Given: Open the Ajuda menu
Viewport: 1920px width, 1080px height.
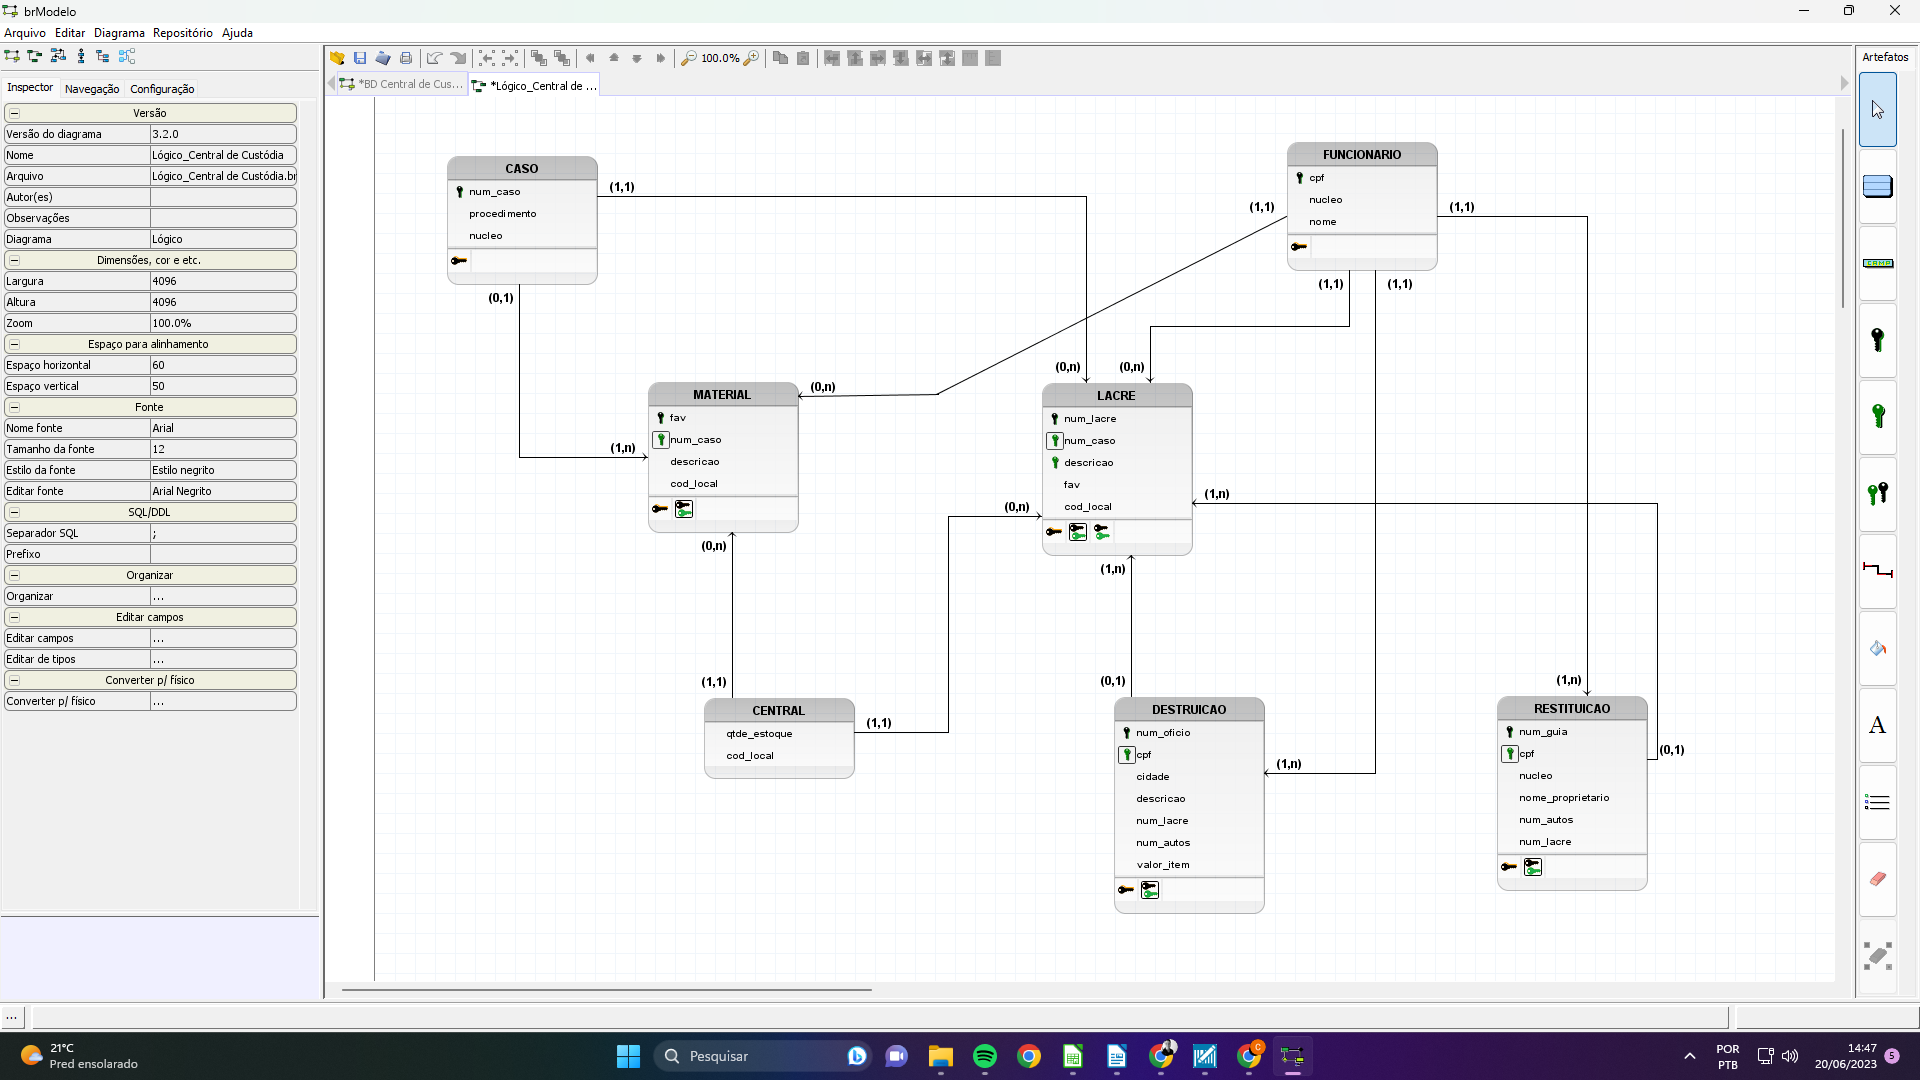Looking at the screenshot, I should (x=237, y=33).
